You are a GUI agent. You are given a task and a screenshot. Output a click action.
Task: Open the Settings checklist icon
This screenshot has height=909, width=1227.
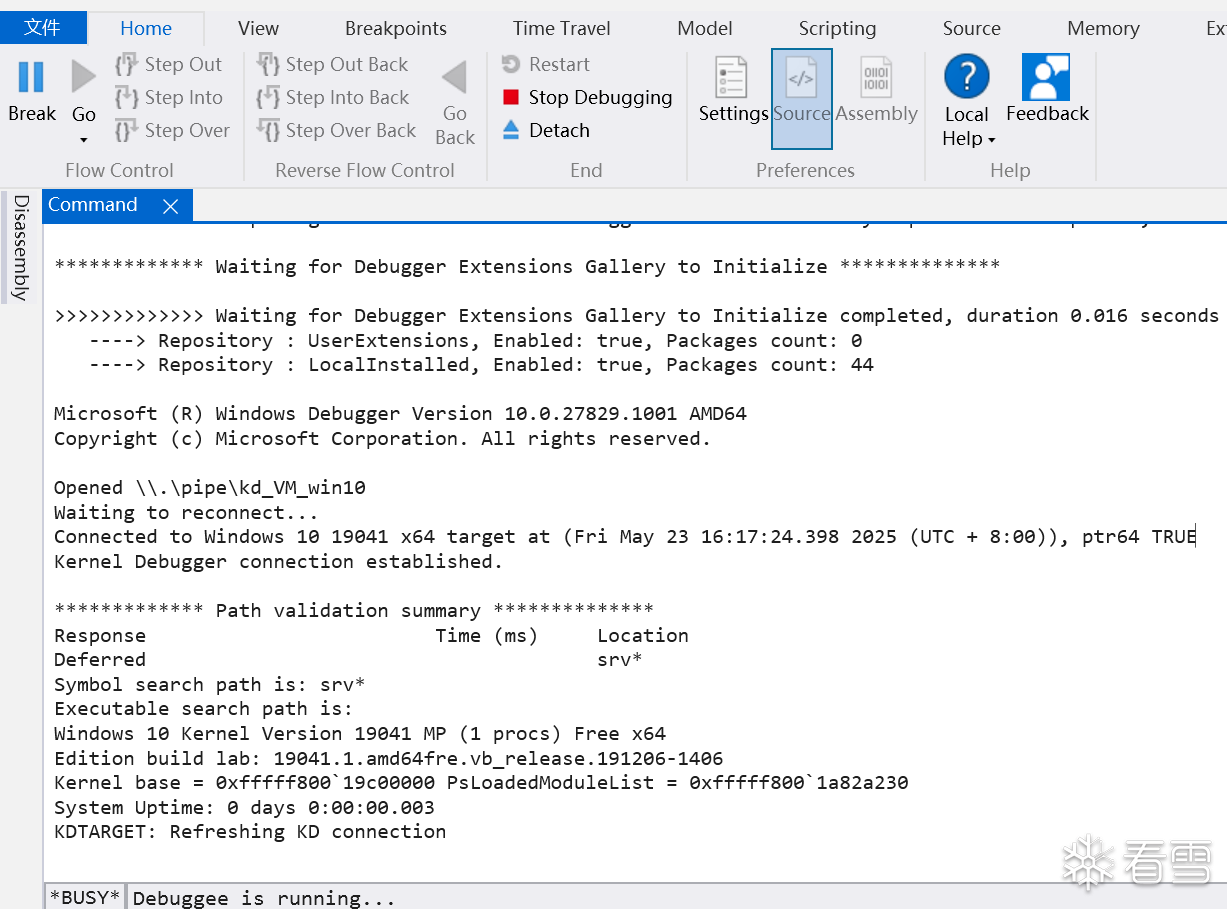[732, 78]
